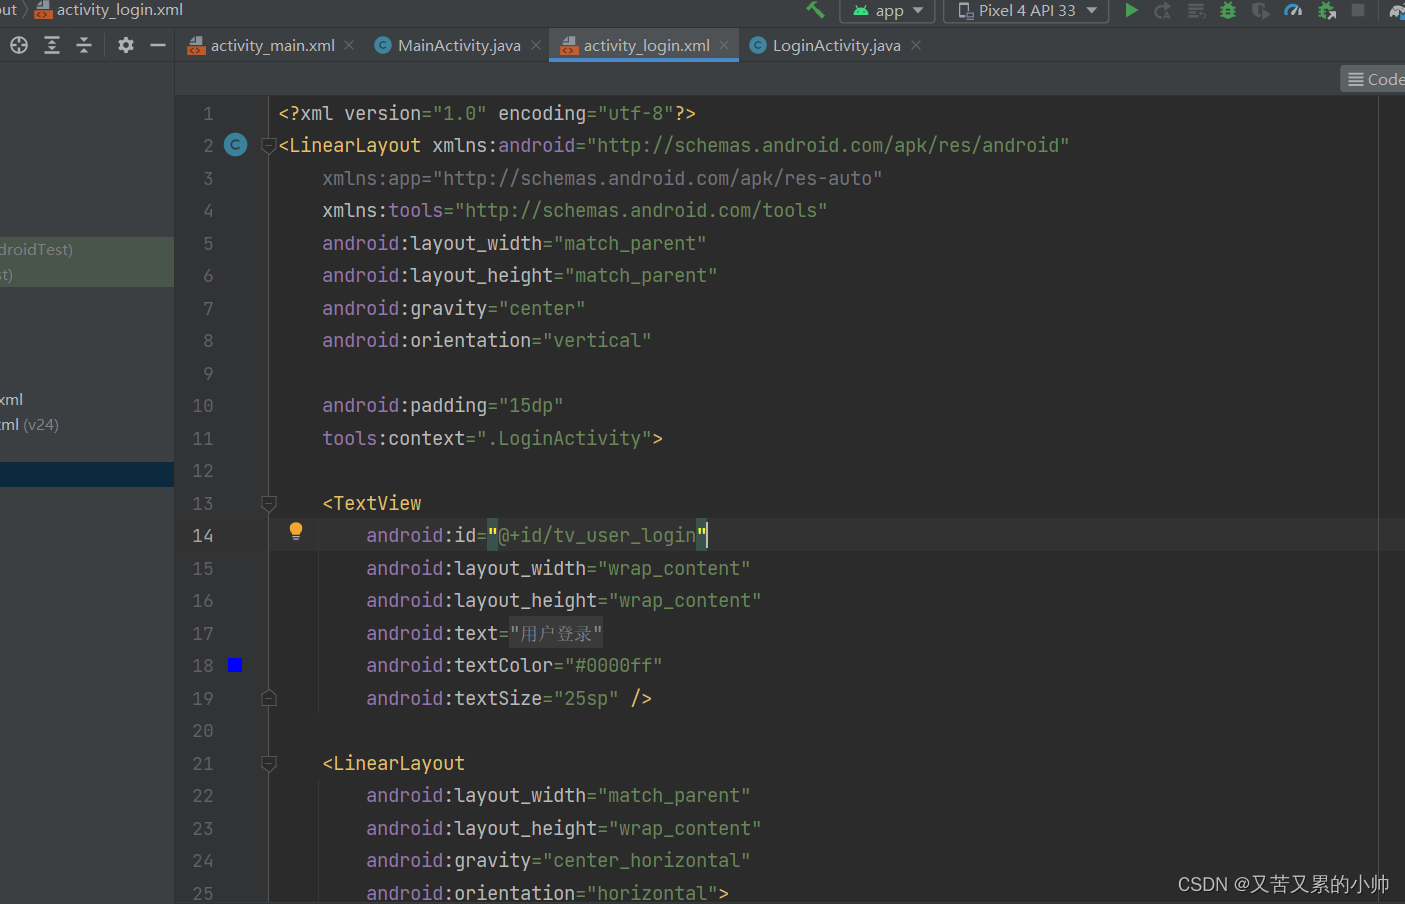Click the "25sp" textSize value
The height and width of the screenshot is (904, 1405).
pyautogui.click(x=586, y=699)
